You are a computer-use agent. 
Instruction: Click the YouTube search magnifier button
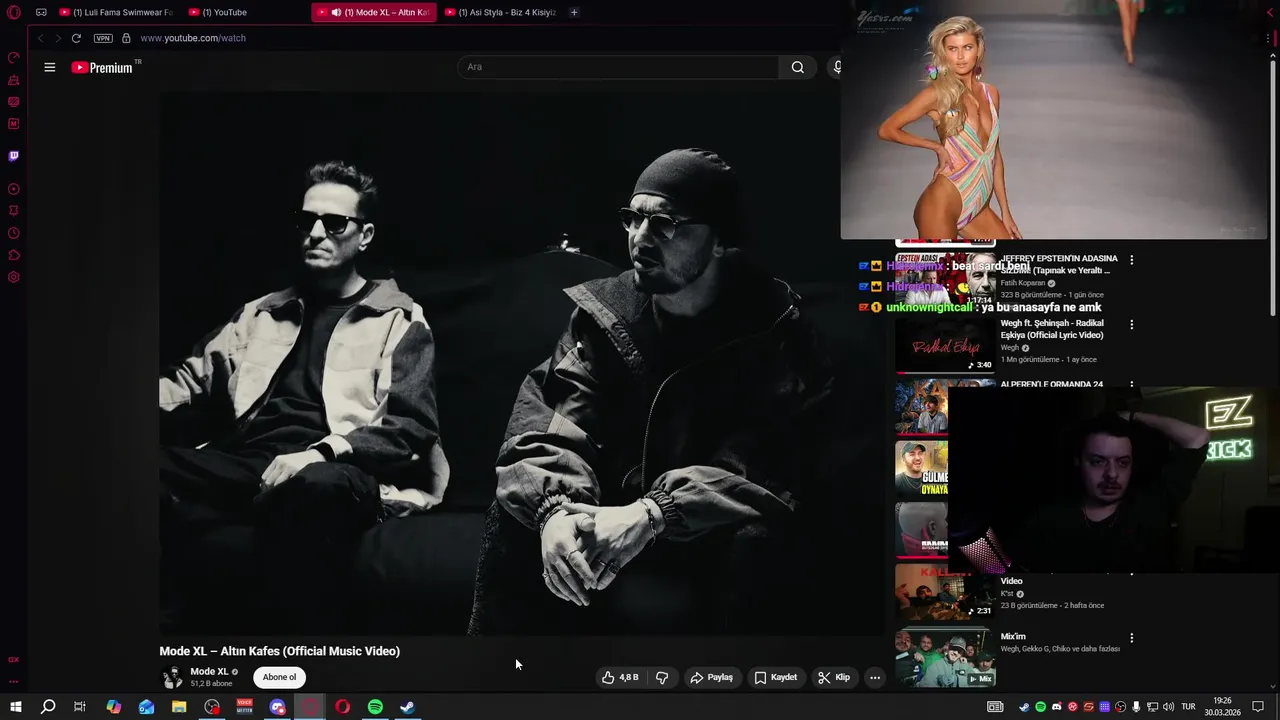797,67
